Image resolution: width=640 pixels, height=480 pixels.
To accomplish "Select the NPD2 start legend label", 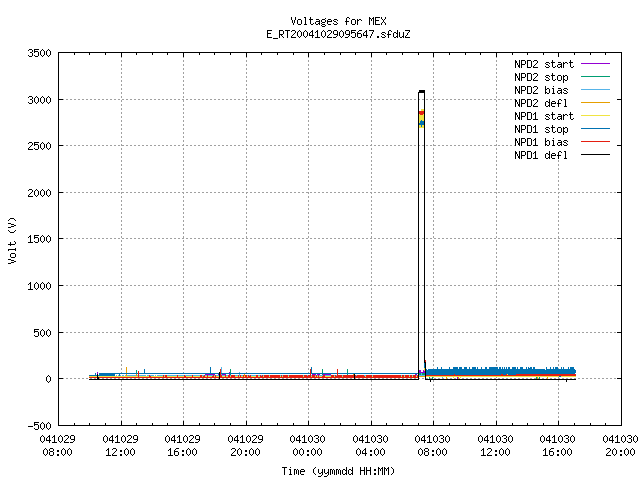I will tap(544, 64).
